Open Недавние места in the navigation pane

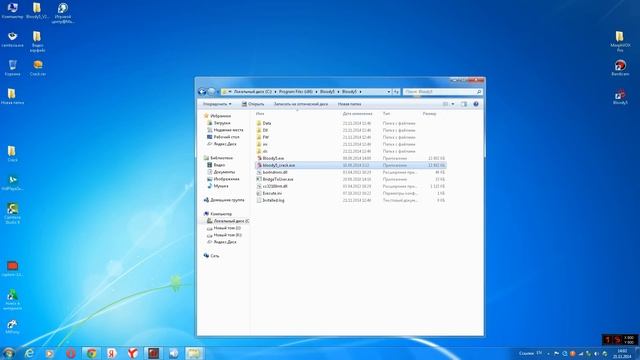pyautogui.click(x=228, y=130)
